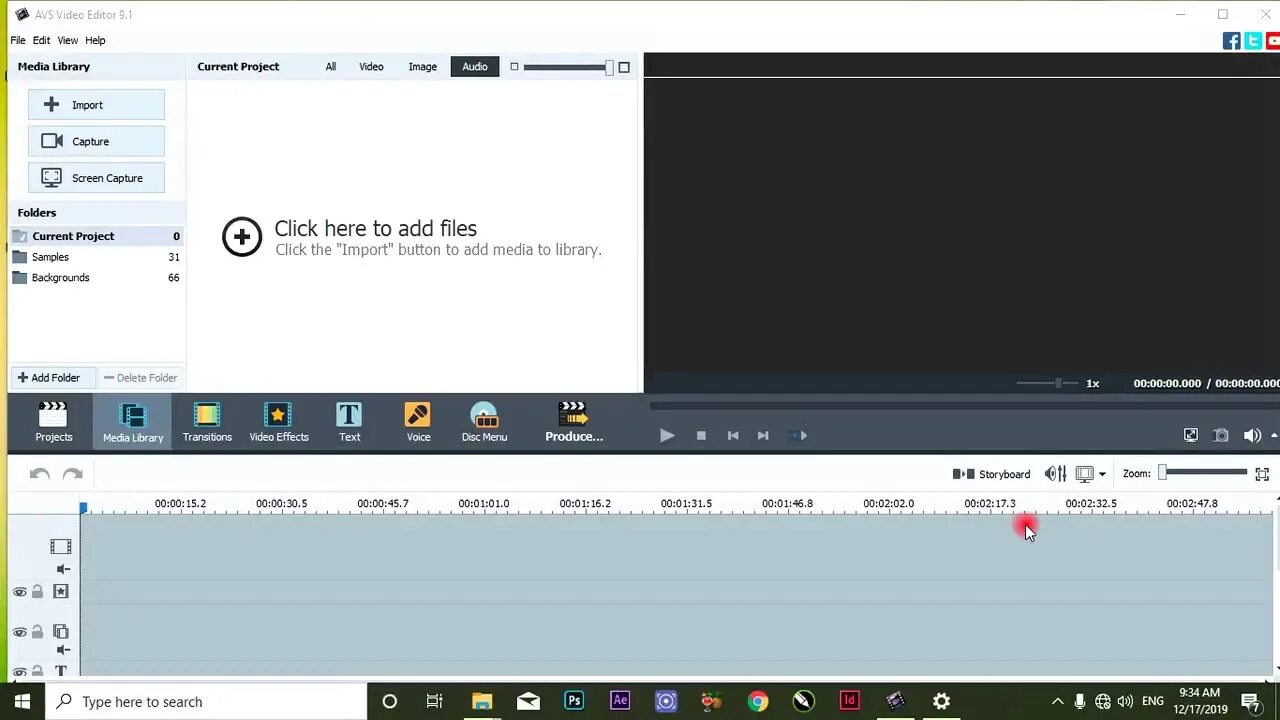1280x720 pixels.
Task: Take a snapshot of the preview
Action: tap(1221, 435)
